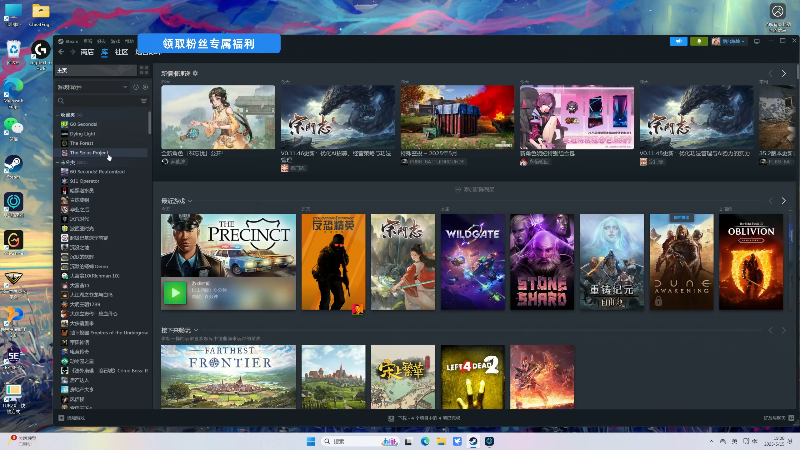This screenshot has width=800, height=450.
Task: Open the what's new settings gear
Action: click(x=195, y=73)
